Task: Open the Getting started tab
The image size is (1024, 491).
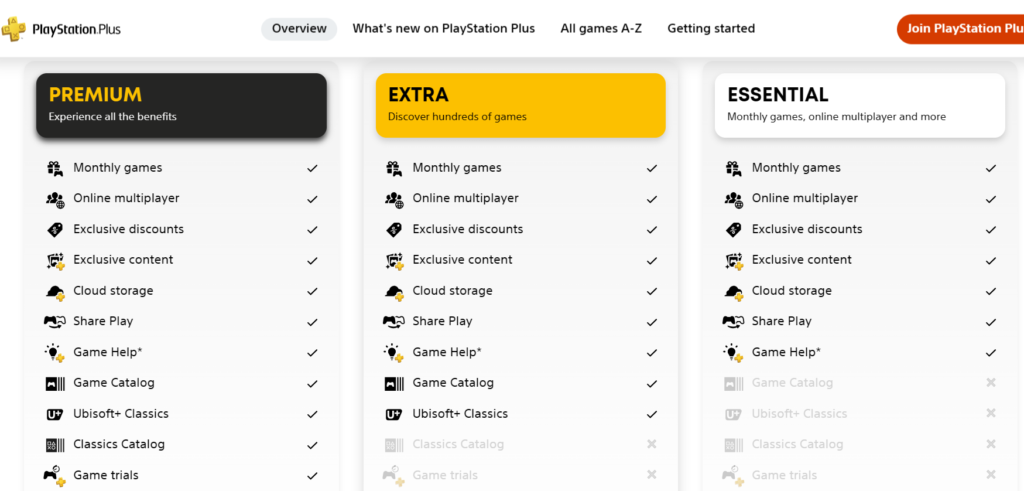Action: point(711,29)
